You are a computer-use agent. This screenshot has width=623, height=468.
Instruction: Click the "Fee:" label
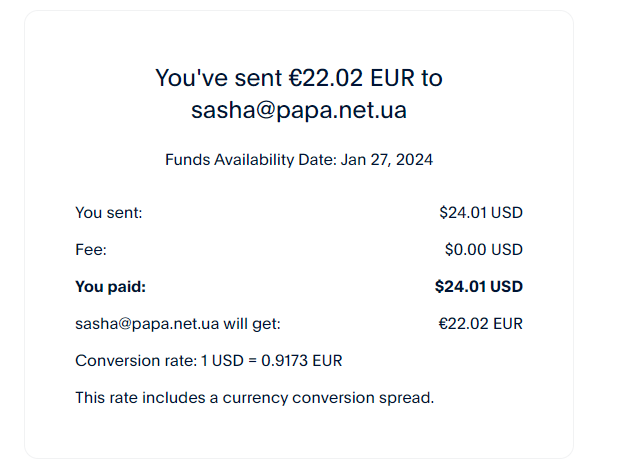[x=91, y=249]
